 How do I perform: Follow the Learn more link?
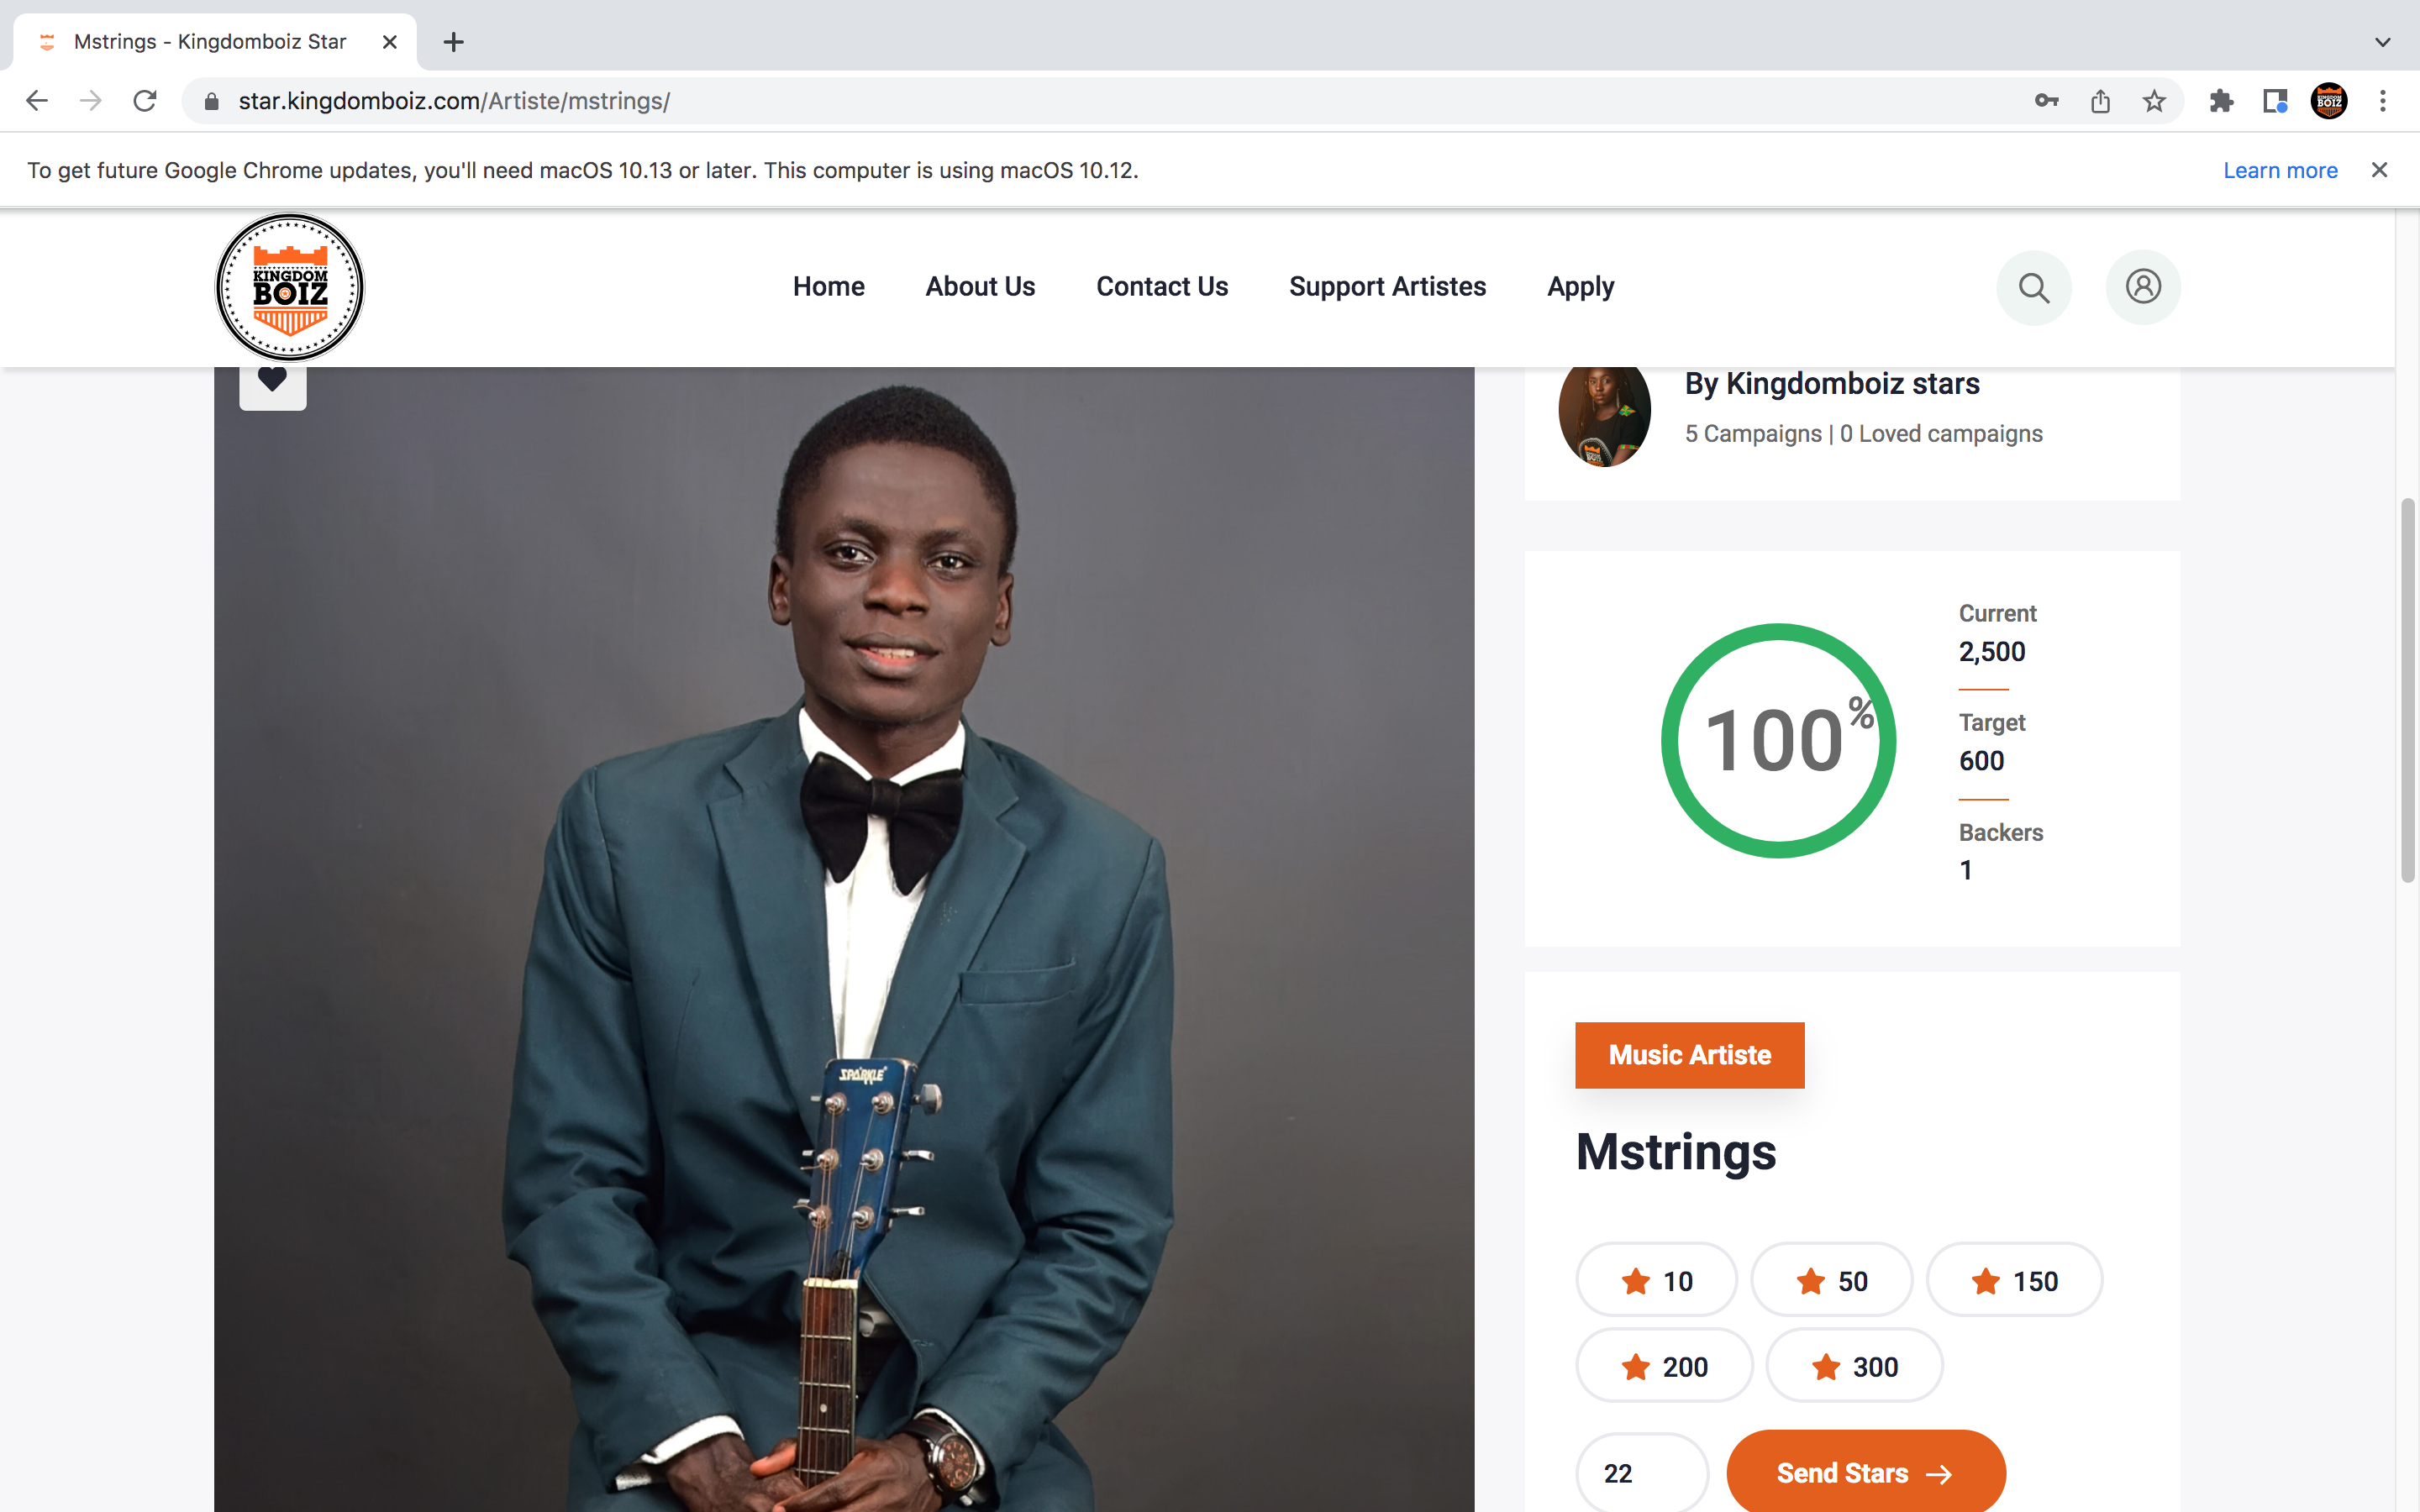coord(2280,171)
